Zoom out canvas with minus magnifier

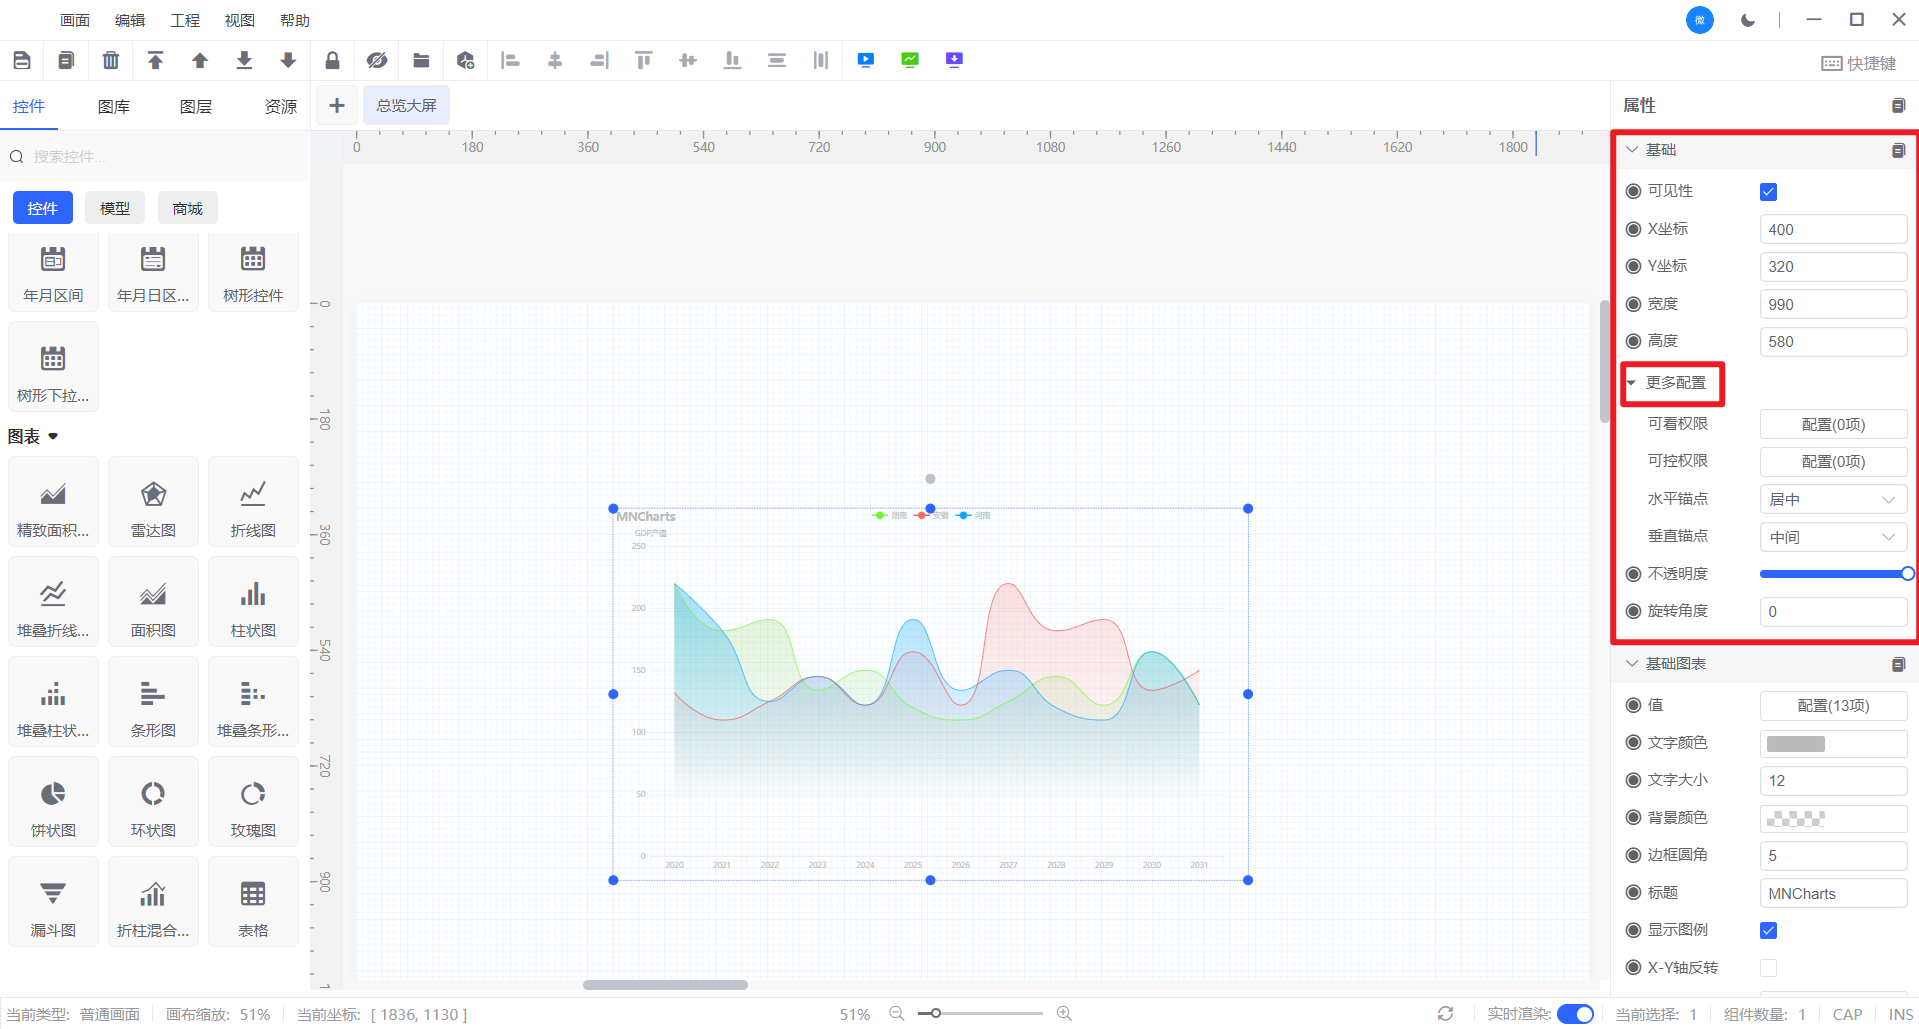(897, 1014)
